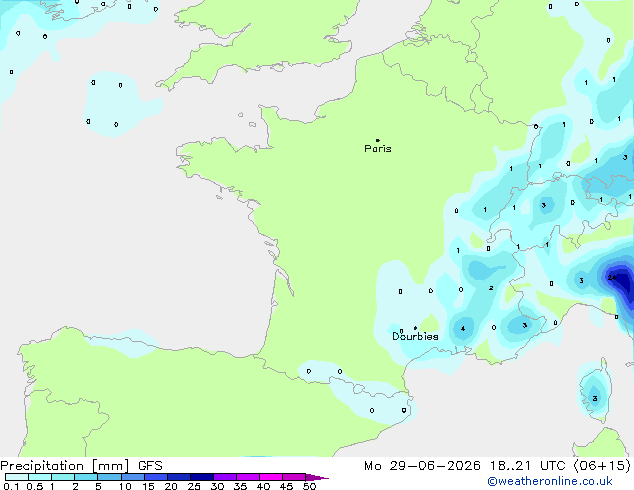634x490 pixels.
Task: Click the 4 mm precipitation value near Dourbies
Action: [x=463, y=329]
